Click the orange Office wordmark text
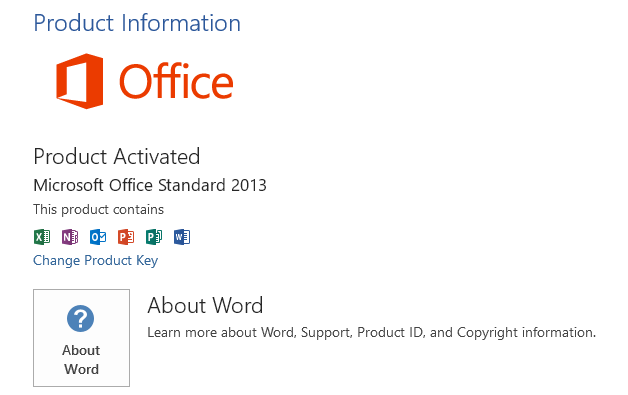Image resolution: width=628 pixels, height=395 pixels. coord(176,81)
